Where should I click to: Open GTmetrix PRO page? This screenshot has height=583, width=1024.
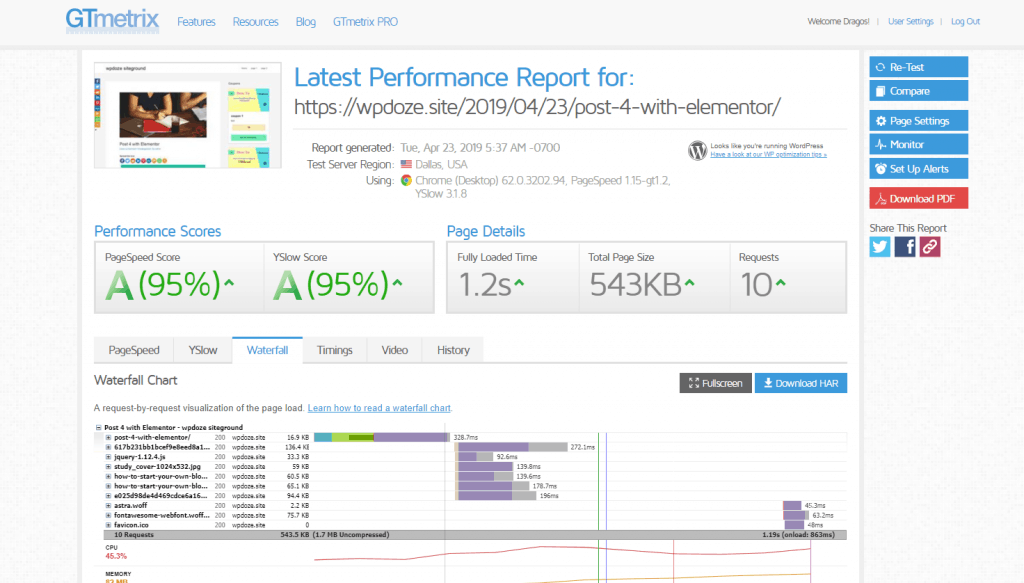pyautogui.click(x=365, y=22)
